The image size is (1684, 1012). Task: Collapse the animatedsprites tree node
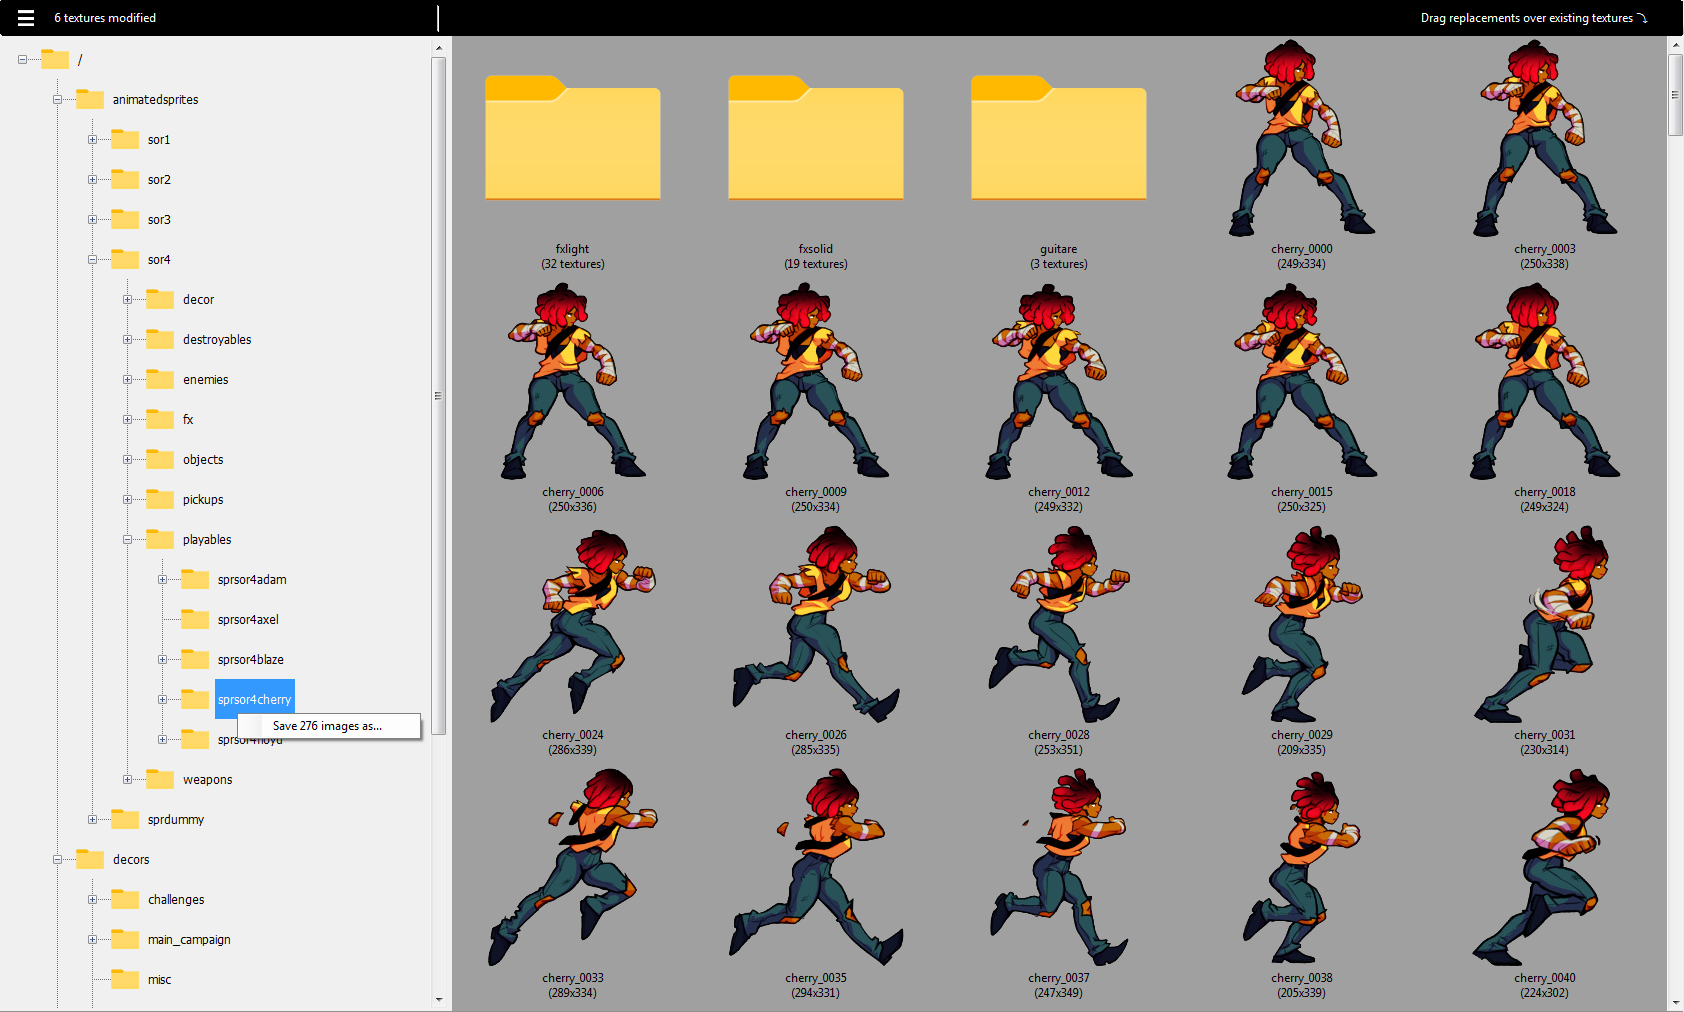pyautogui.click(x=57, y=100)
